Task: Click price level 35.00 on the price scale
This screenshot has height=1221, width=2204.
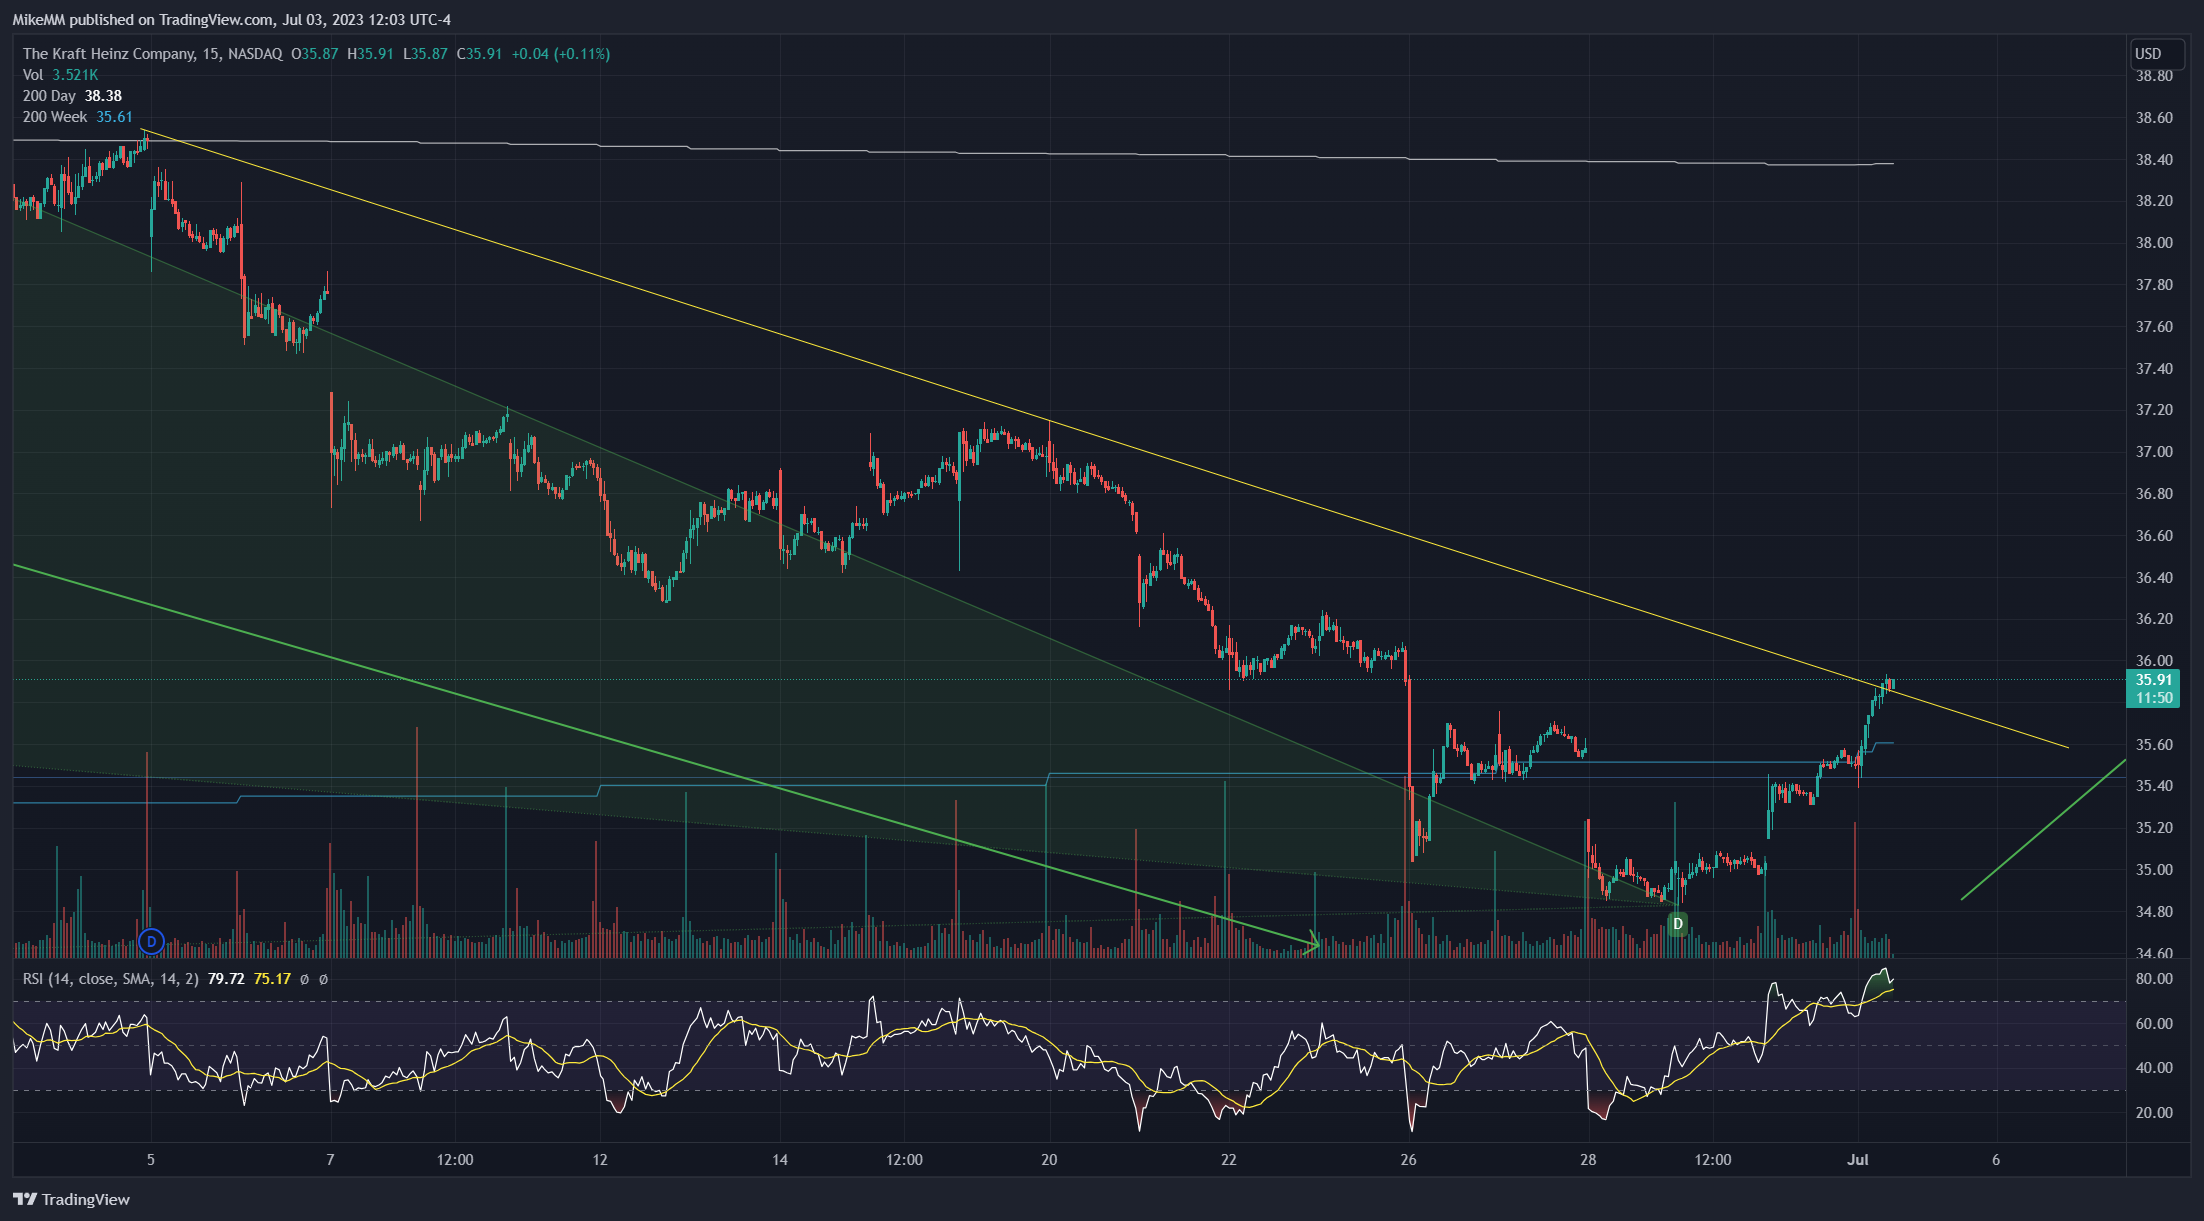Action: coord(2154,870)
